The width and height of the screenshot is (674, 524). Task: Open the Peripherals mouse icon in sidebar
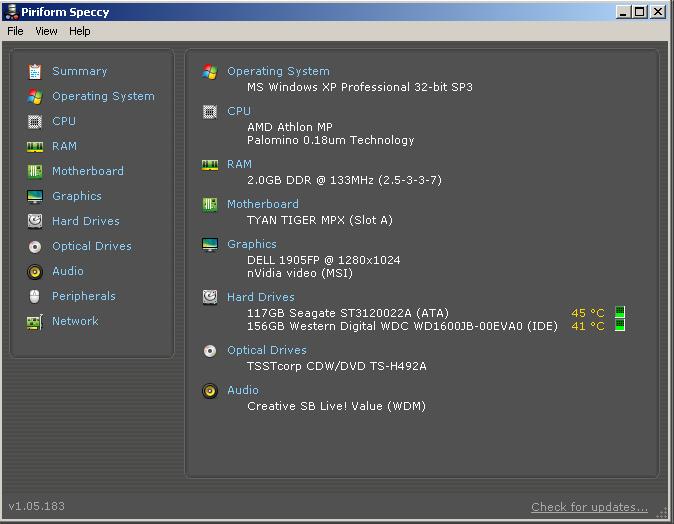pyautogui.click(x=35, y=296)
